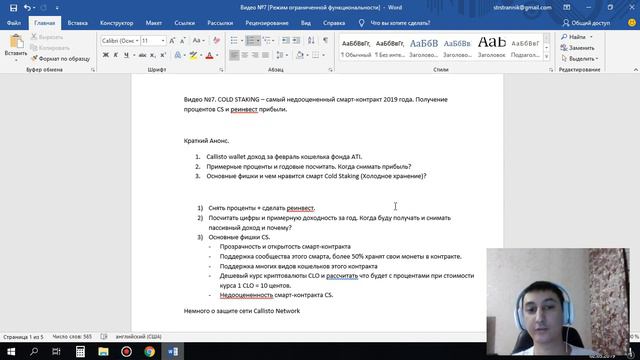Apply the Обычный style

coord(356,47)
